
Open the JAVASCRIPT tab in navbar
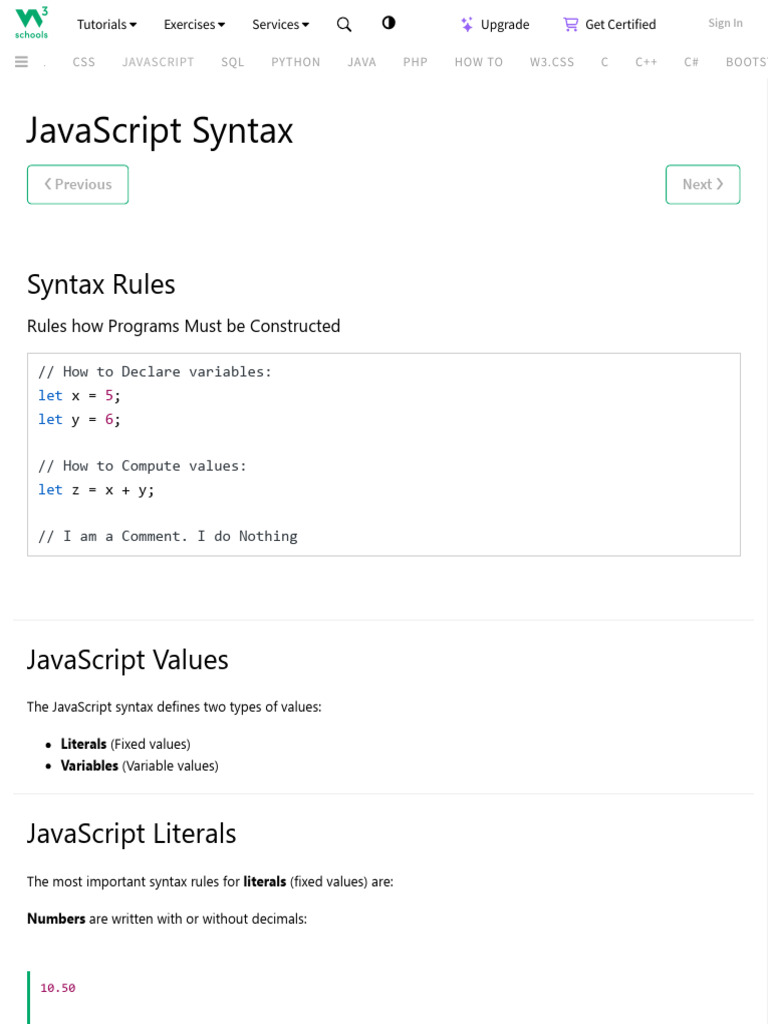pyautogui.click(x=158, y=62)
